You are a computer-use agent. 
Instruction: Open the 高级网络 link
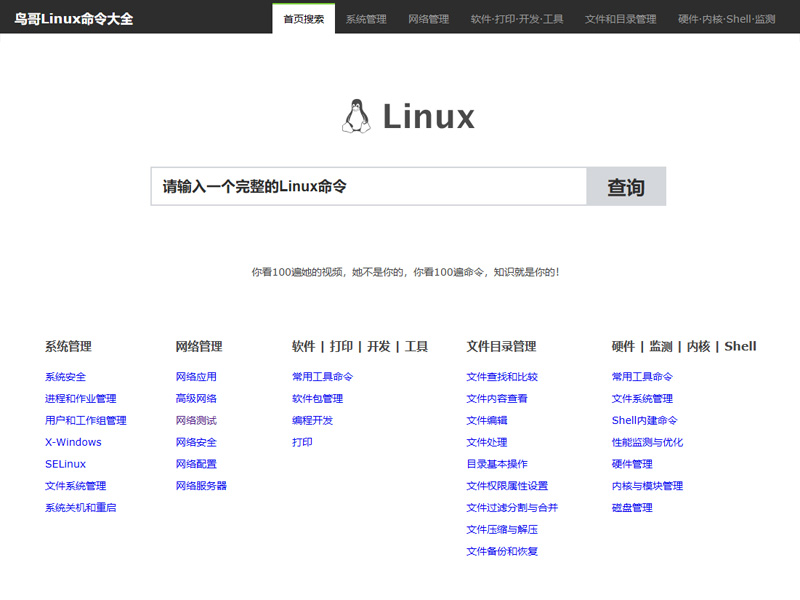(x=196, y=399)
